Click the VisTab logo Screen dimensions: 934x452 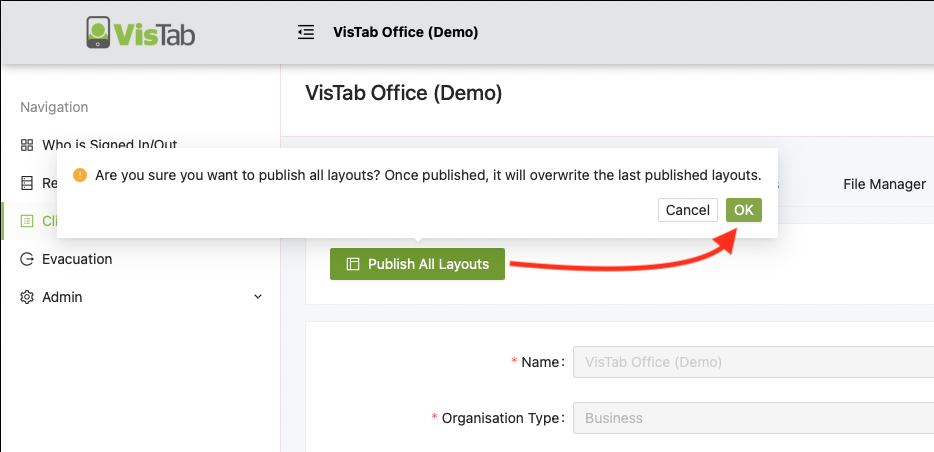tap(141, 32)
